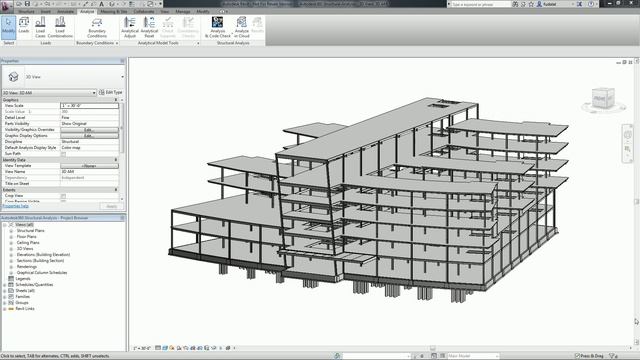Expand the Schedules/Quantities node
The width and height of the screenshot is (640, 360).
point(4,284)
